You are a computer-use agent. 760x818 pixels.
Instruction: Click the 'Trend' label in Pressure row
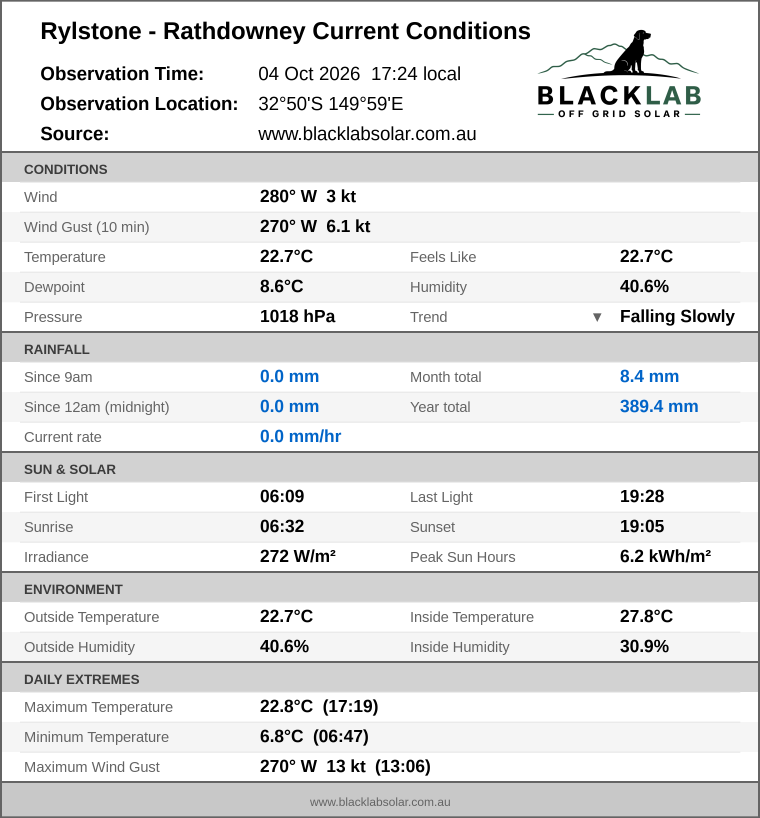(428, 317)
